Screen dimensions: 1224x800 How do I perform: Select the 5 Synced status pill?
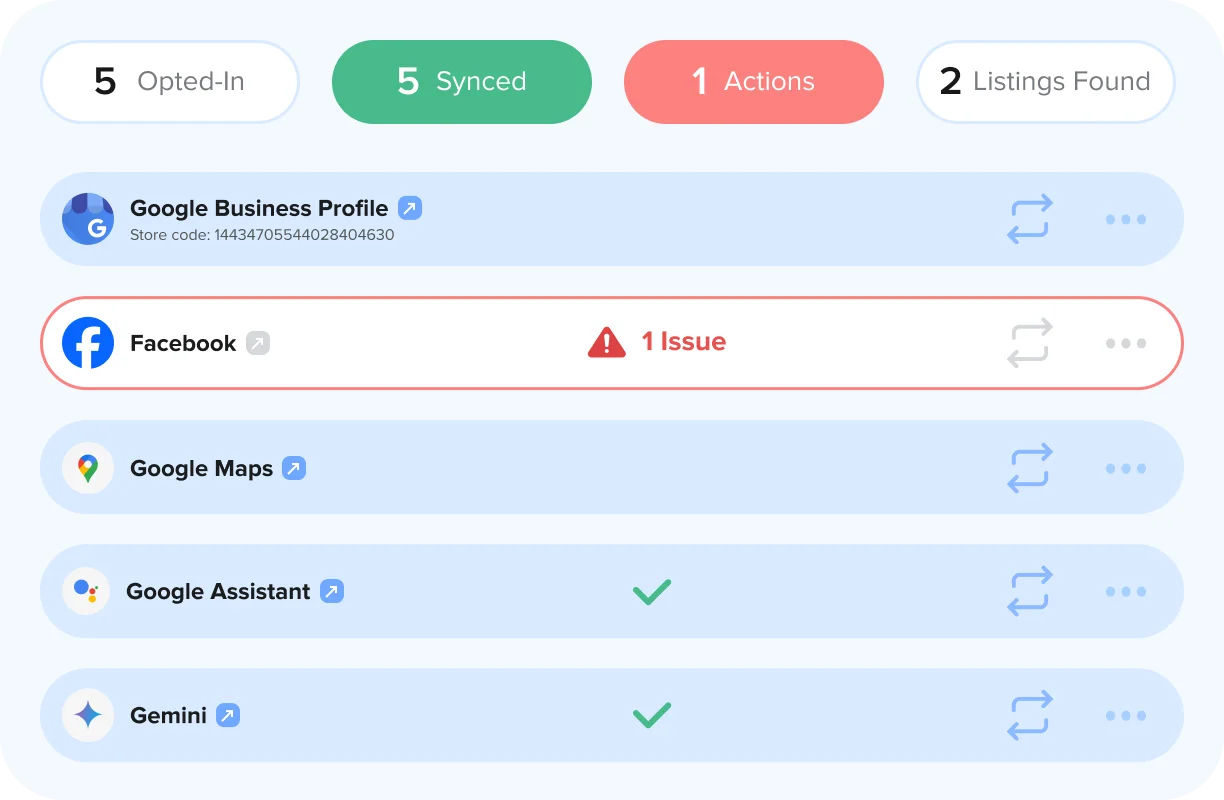tap(461, 82)
